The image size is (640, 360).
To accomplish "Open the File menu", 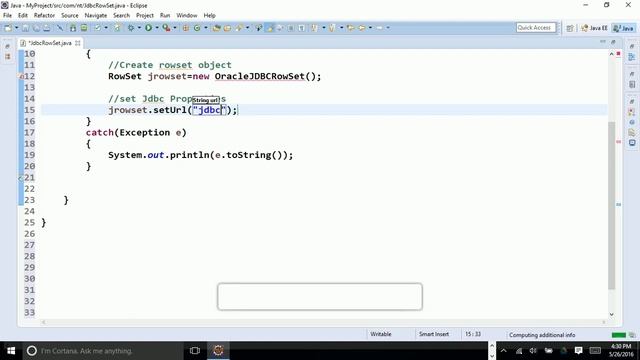I will (7, 16).
